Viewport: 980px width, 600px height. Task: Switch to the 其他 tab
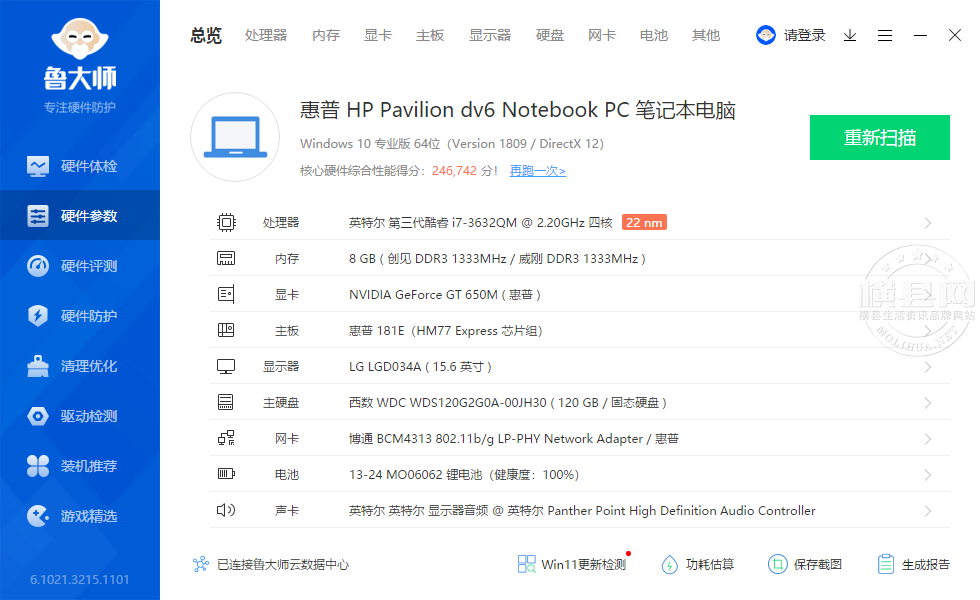pyautogui.click(x=706, y=36)
